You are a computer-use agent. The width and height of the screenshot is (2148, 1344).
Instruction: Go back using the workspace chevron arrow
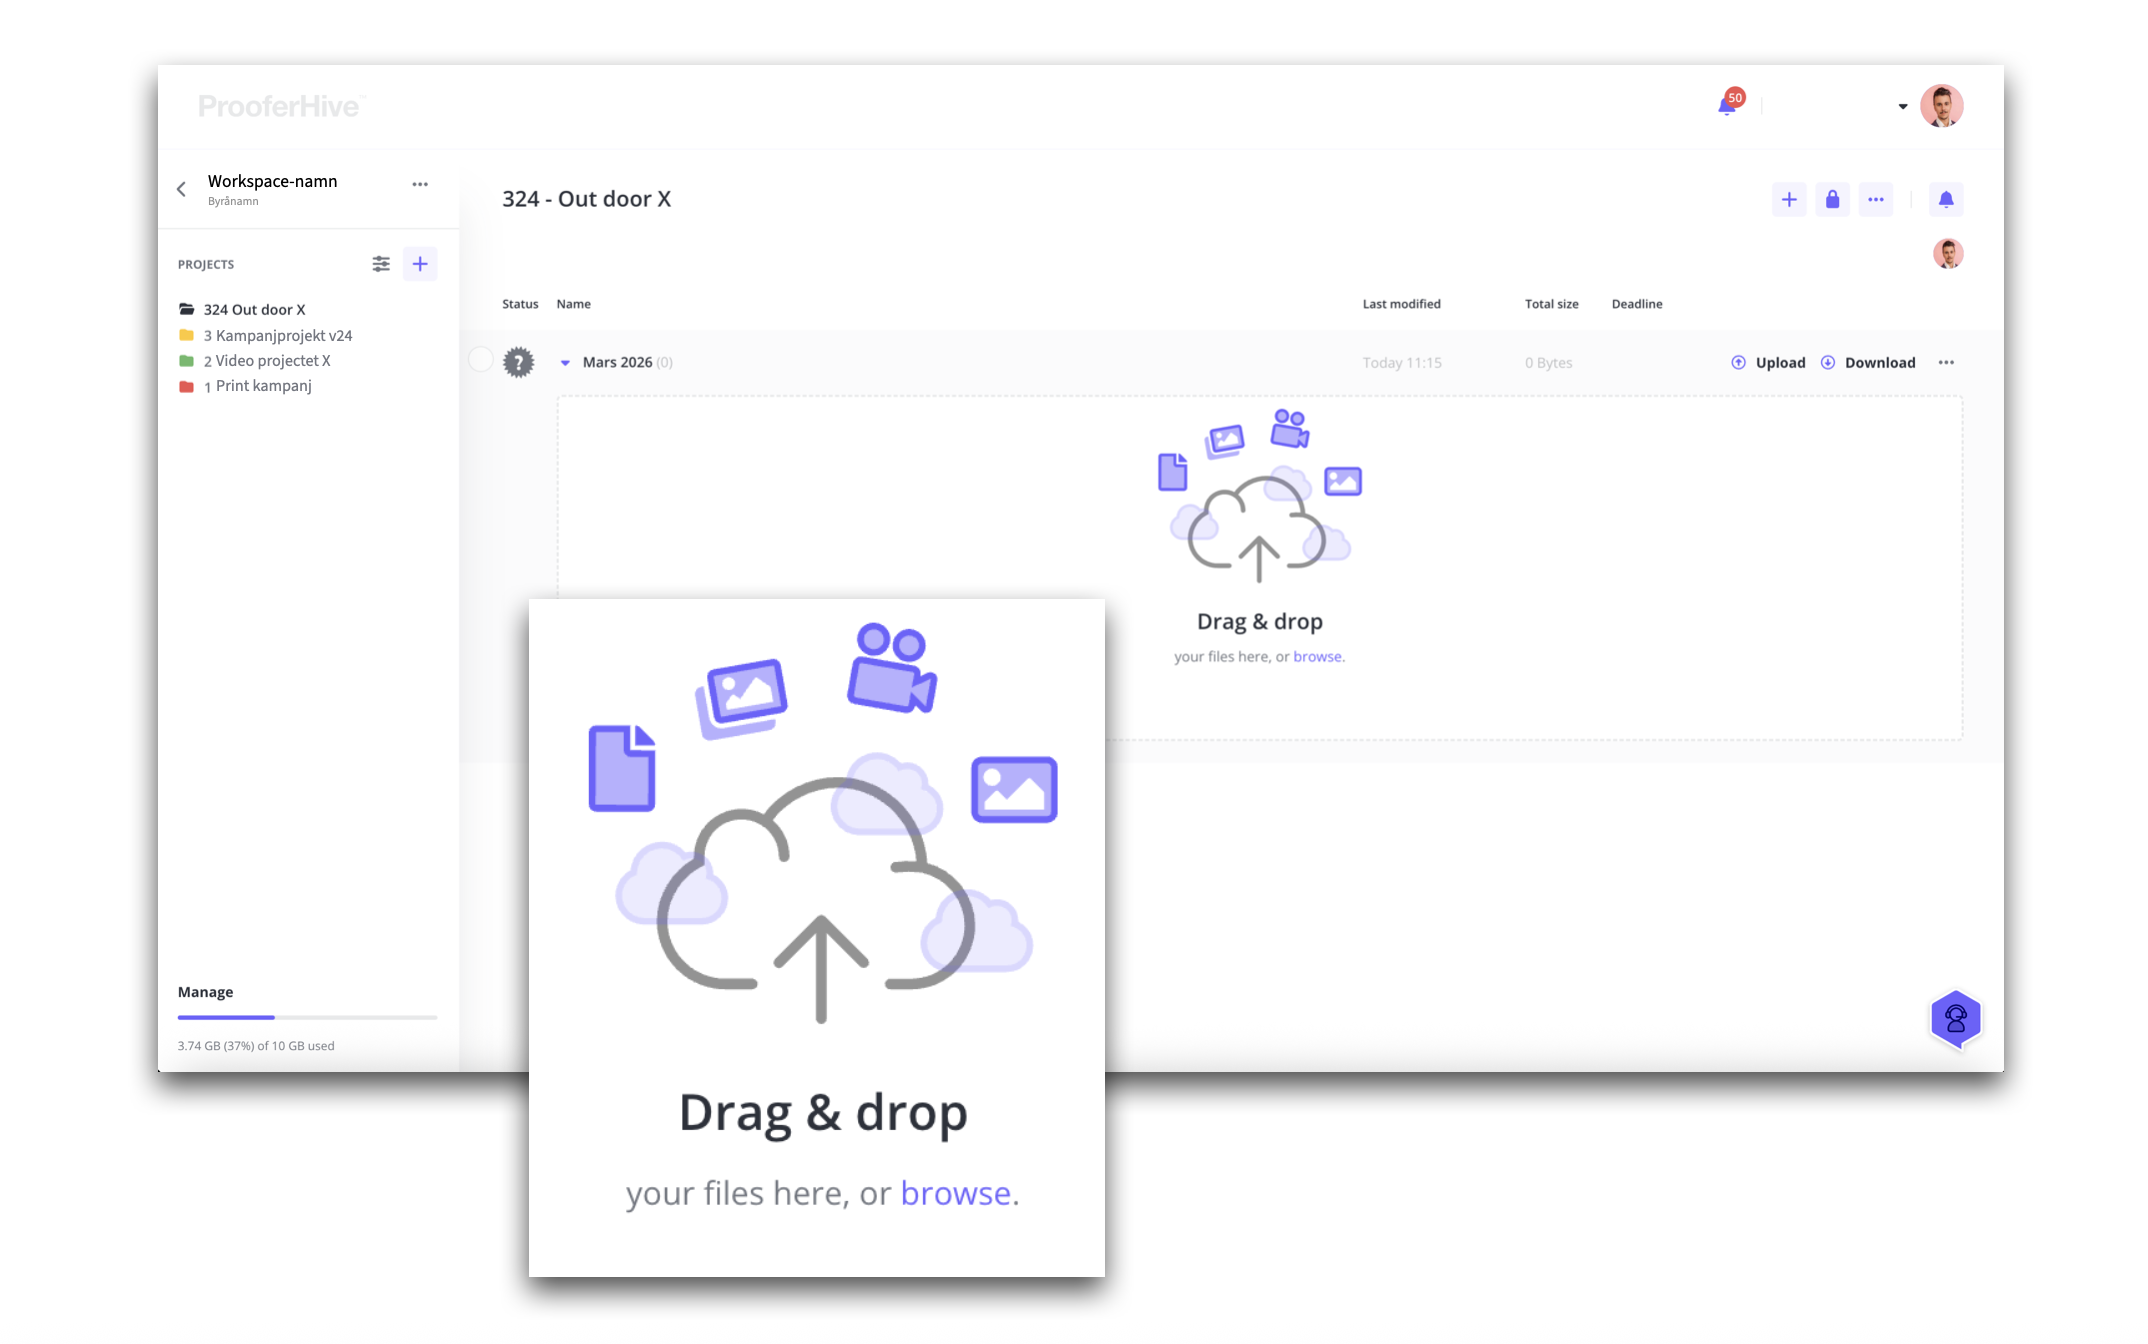pyautogui.click(x=182, y=189)
